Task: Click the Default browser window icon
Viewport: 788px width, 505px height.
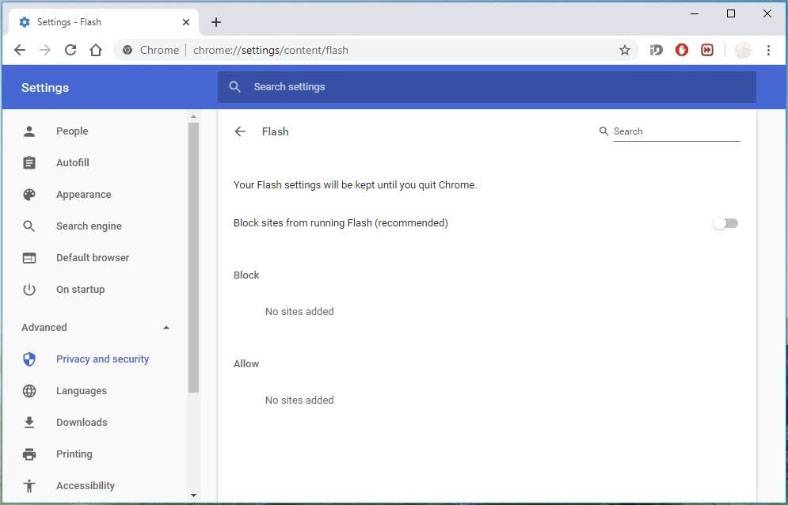Action: coord(29,258)
